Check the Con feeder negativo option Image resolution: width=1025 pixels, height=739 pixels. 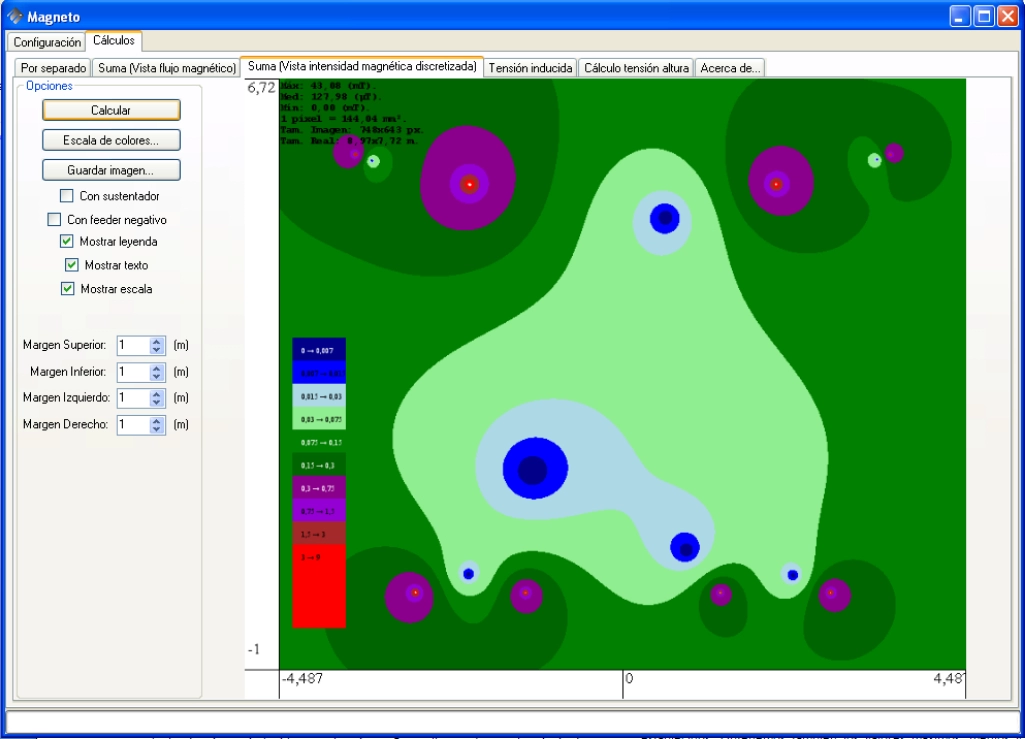coord(55,220)
